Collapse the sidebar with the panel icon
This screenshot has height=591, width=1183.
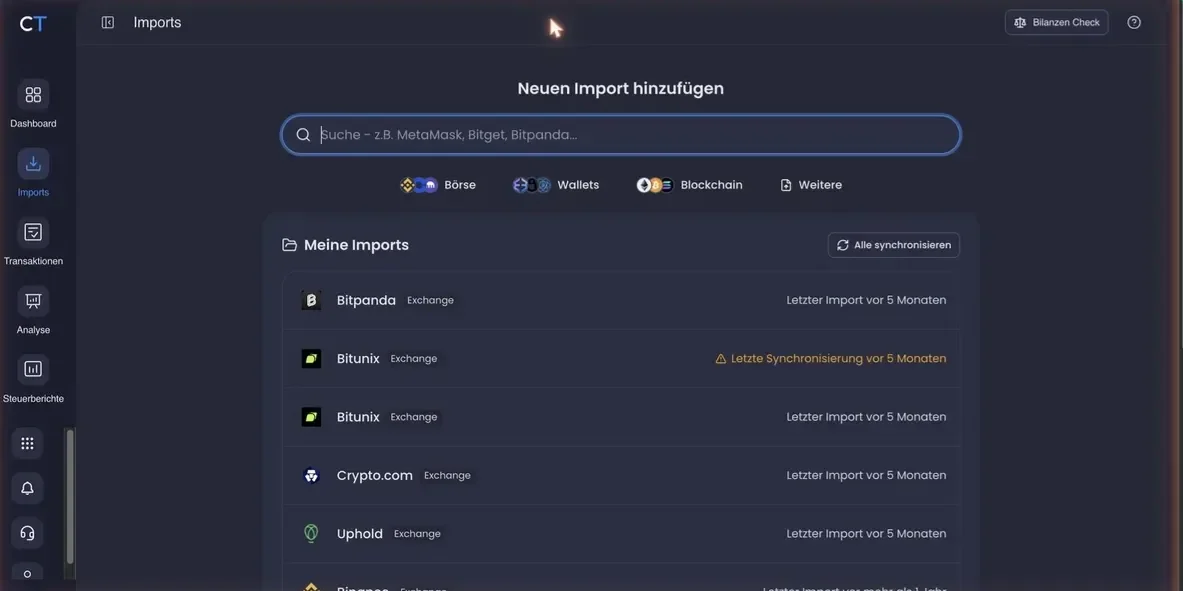pyautogui.click(x=108, y=23)
